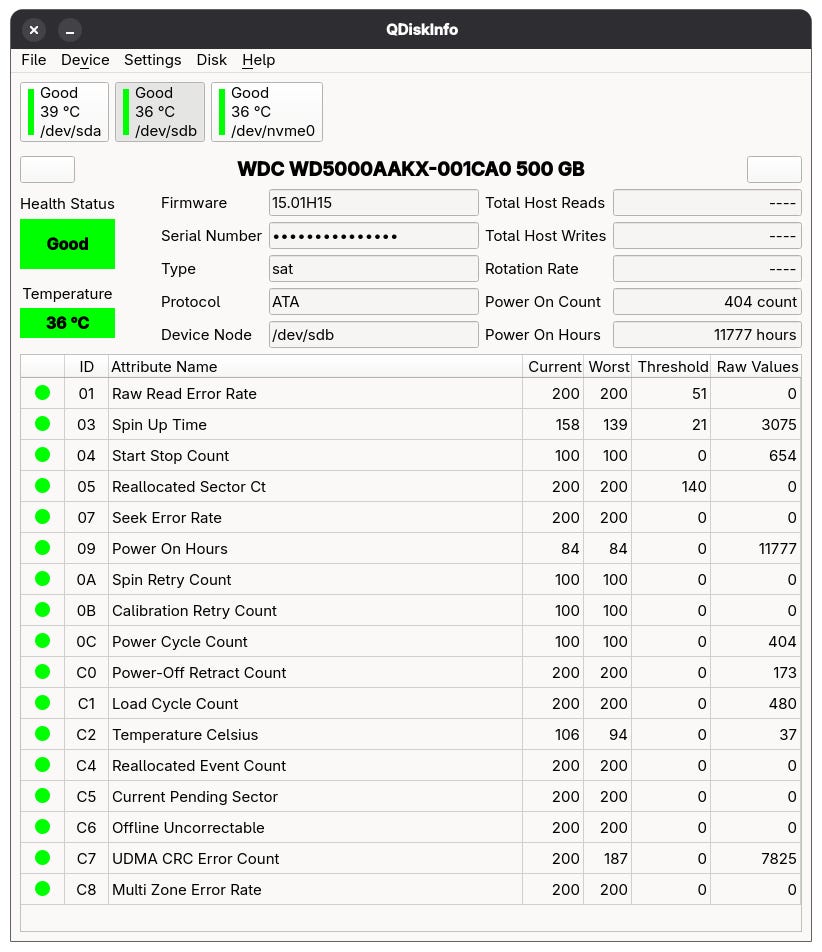Screen dimensions: 822x952
Task: Click green status dot for Temperature Celsius
Action: coord(42,733)
